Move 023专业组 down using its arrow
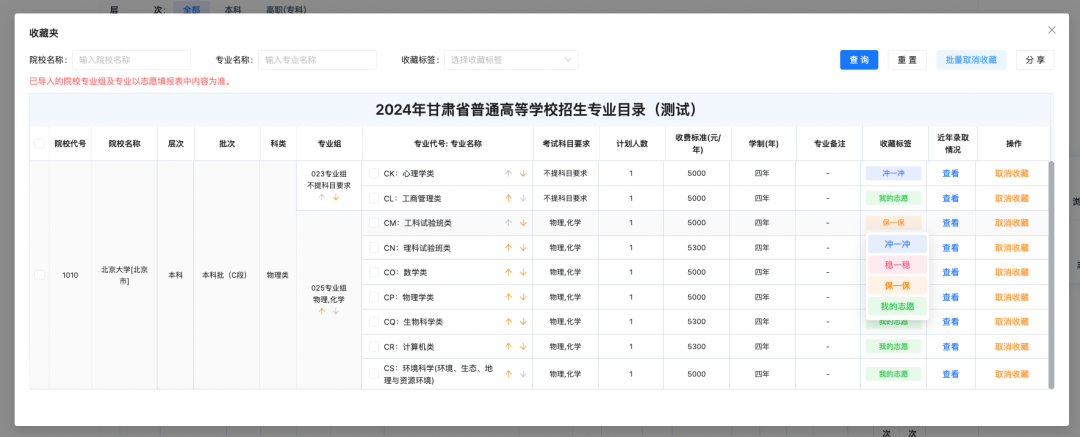The width and height of the screenshot is (1080, 437). pyautogui.click(x=336, y=198)
